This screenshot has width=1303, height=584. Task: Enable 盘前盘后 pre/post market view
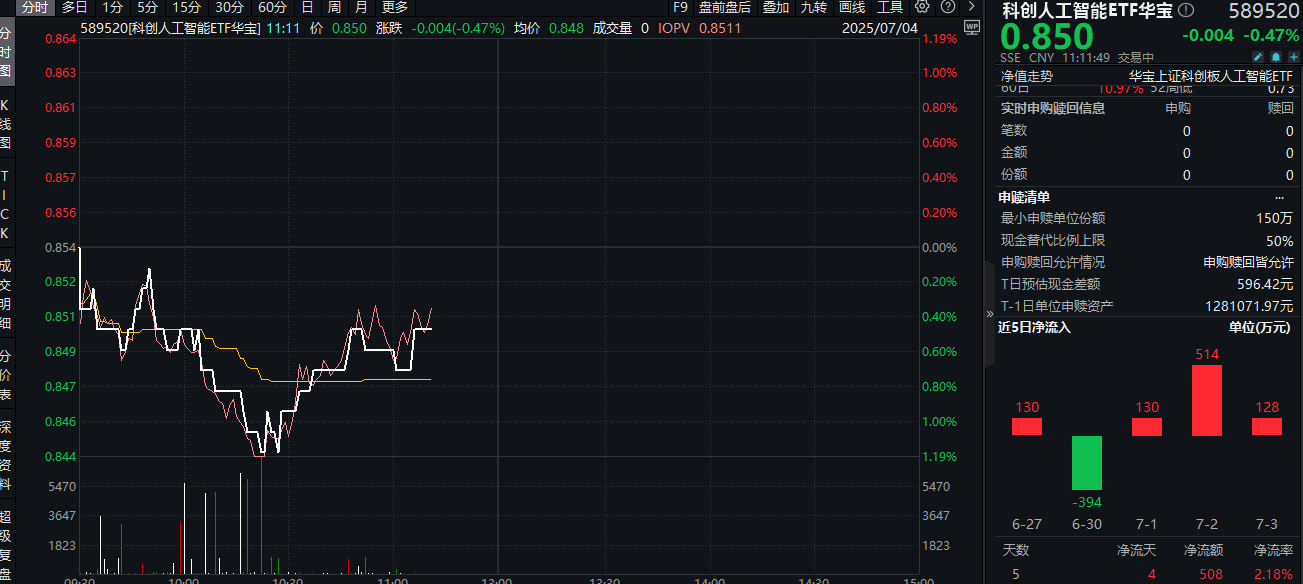click(x=727, y=7)
